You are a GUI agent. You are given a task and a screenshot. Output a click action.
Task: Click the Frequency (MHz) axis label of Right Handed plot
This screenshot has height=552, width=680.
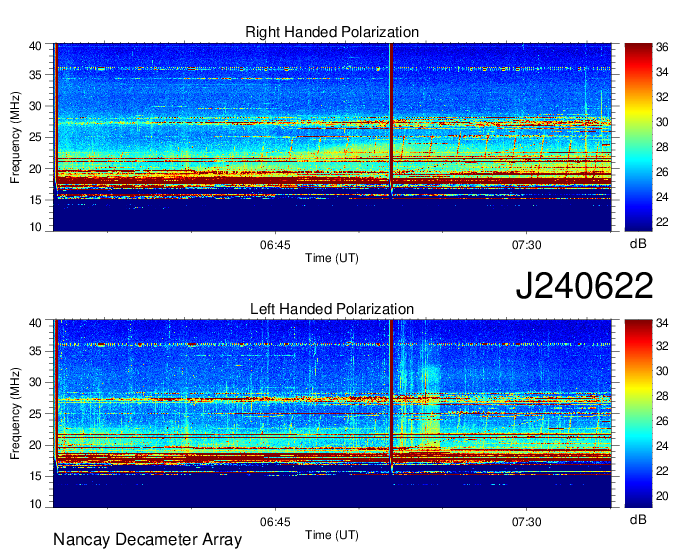15,137
